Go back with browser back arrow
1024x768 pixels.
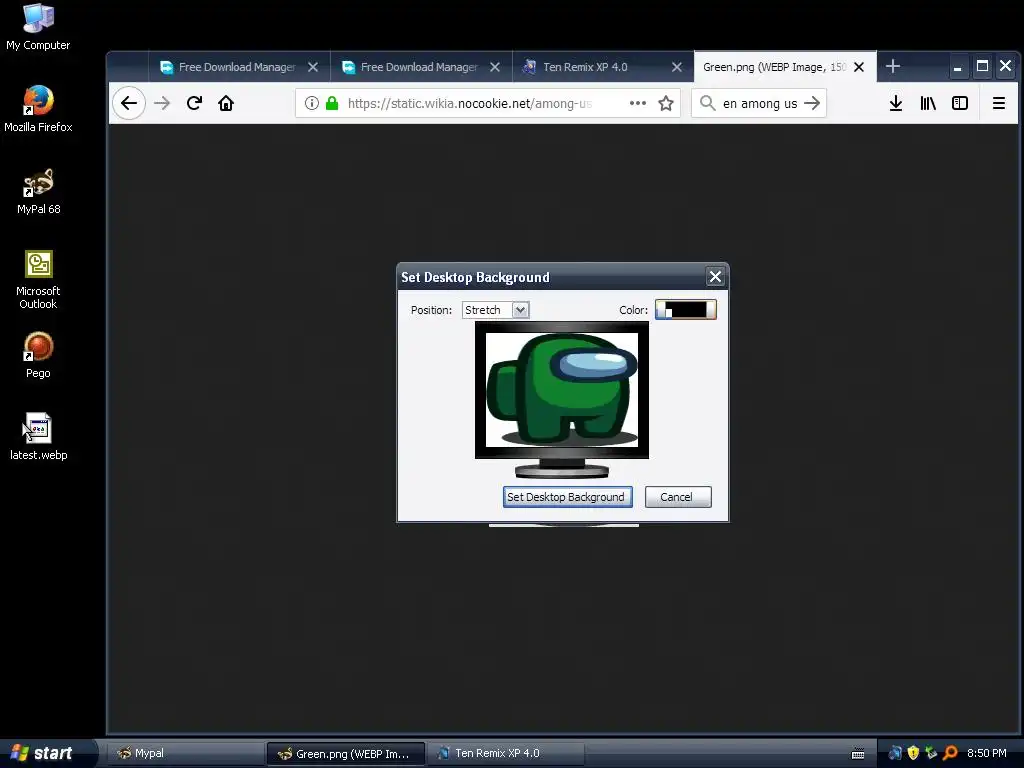click(x=129, y=103)
